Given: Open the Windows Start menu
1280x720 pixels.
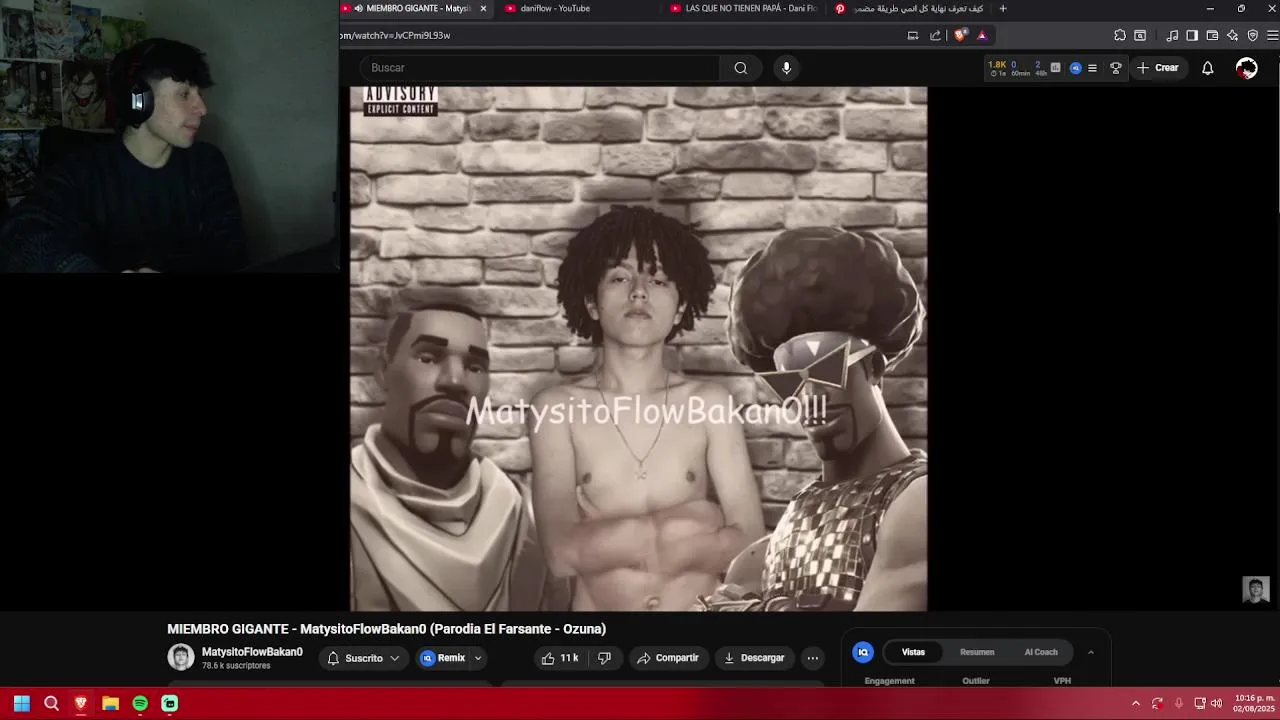Looking at the screenshot, I should [21, 703].
